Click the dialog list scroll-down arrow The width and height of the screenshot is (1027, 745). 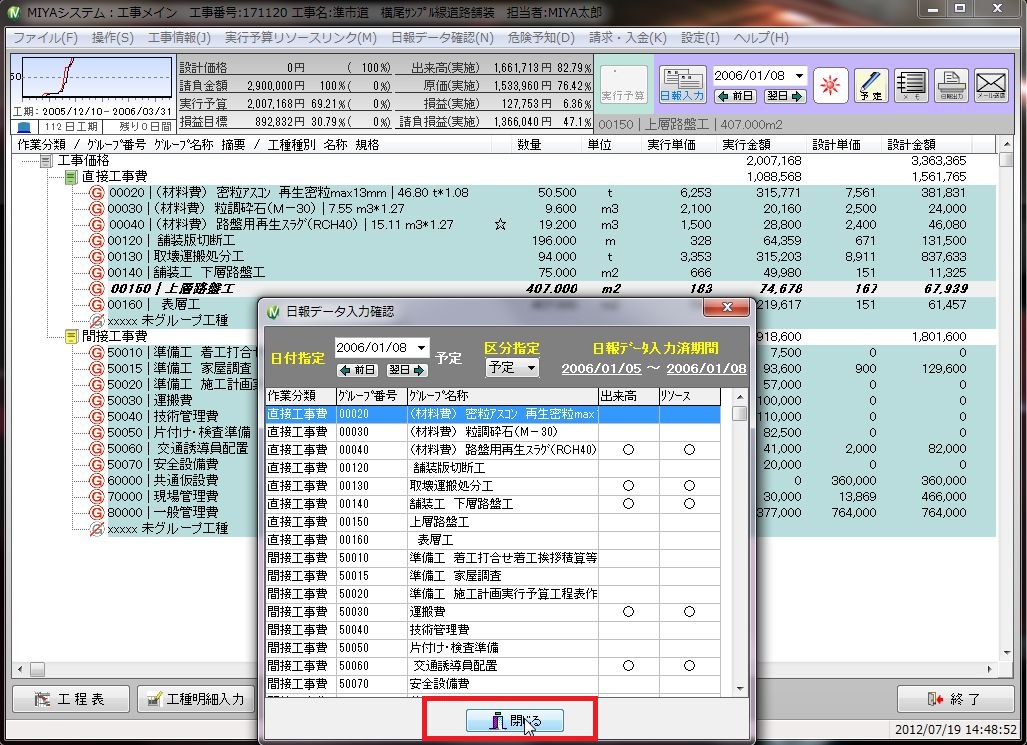[740, 688]
